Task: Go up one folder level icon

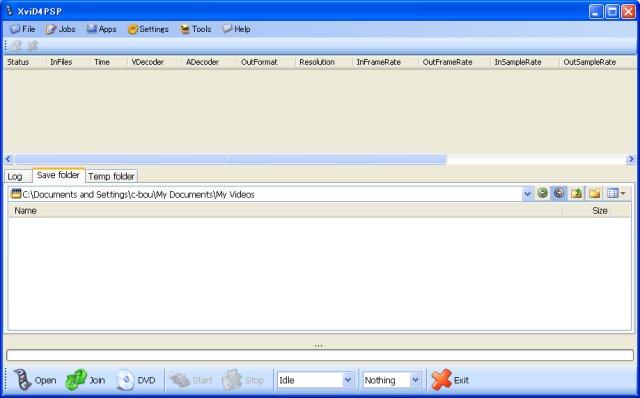Action: coord(576,193)
